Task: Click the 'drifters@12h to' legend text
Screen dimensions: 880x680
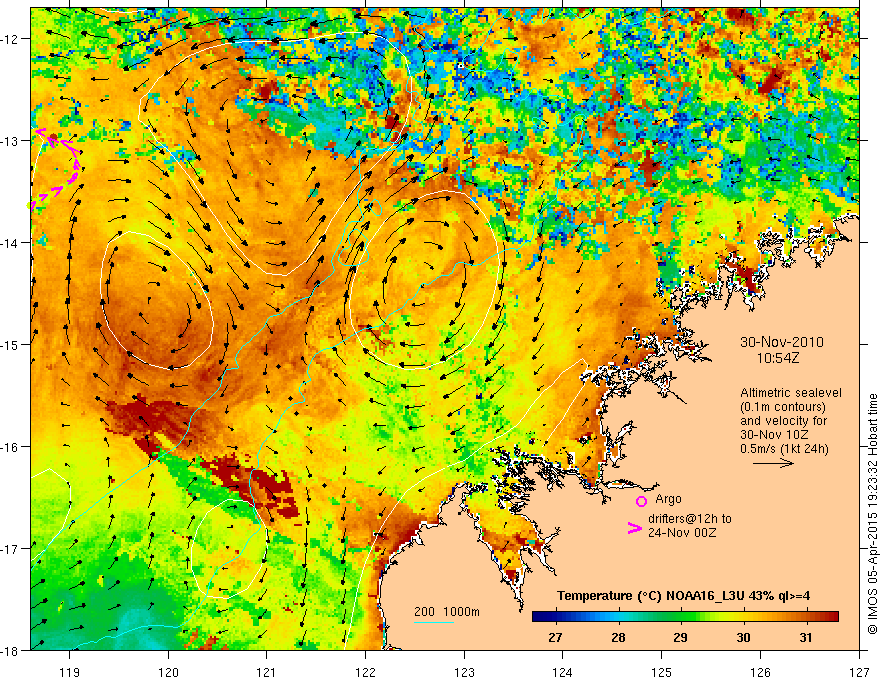Action: [690, 519]
